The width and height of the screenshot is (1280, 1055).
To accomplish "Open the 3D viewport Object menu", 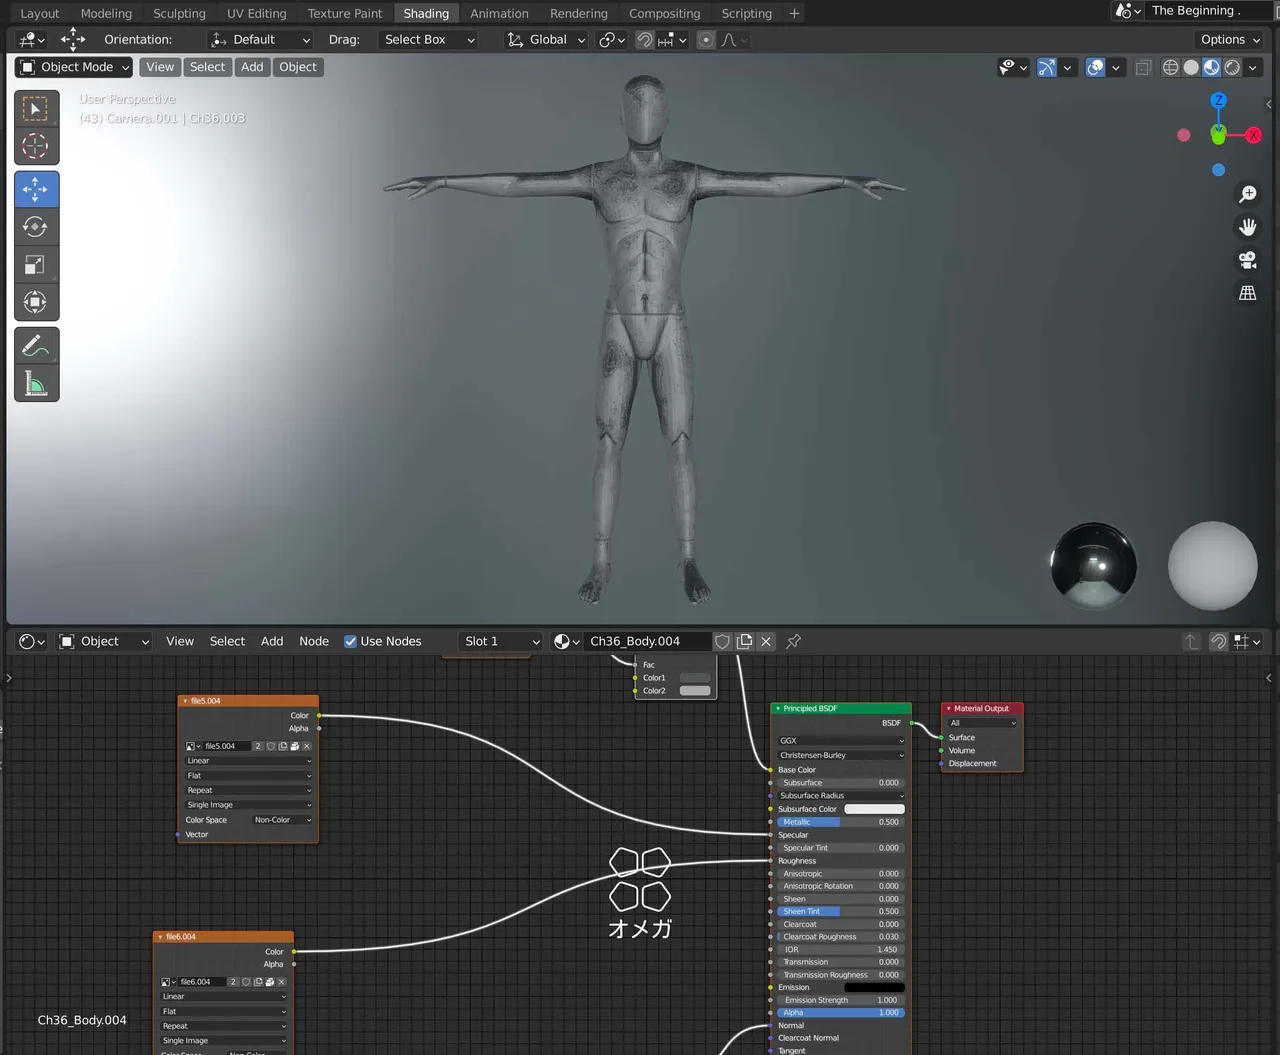I will click(x=298, y=67).
